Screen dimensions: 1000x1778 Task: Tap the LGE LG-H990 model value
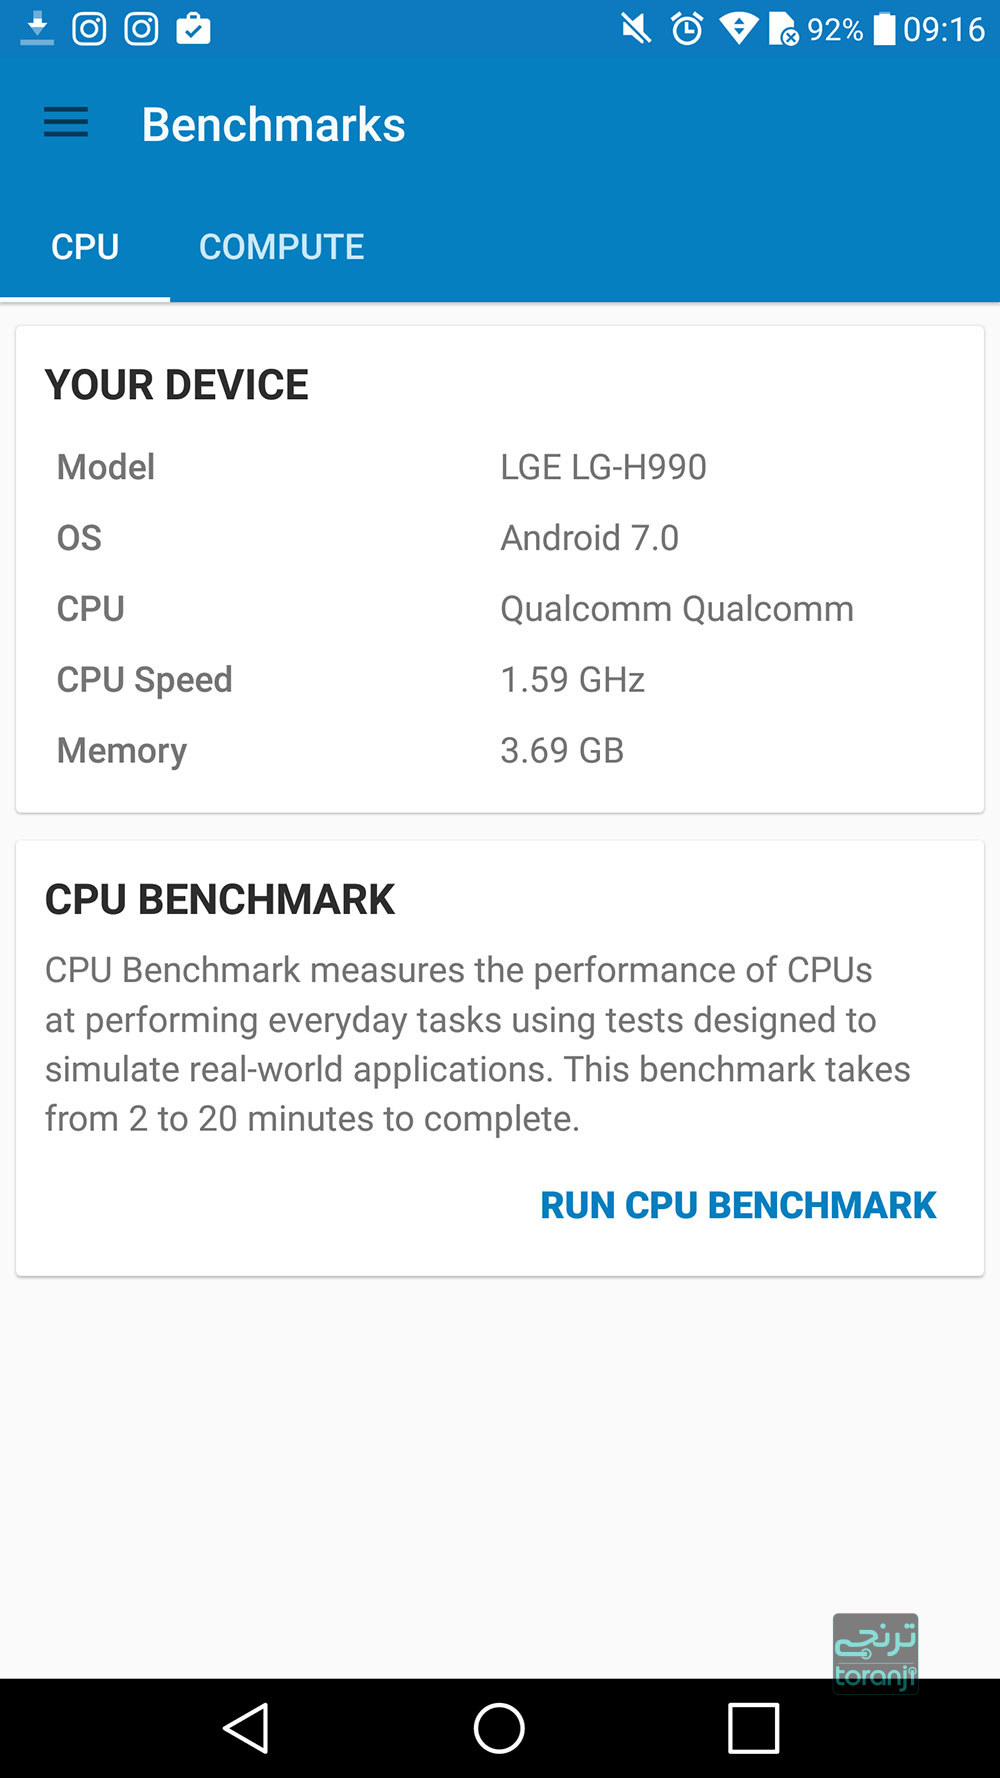point(603,467)
